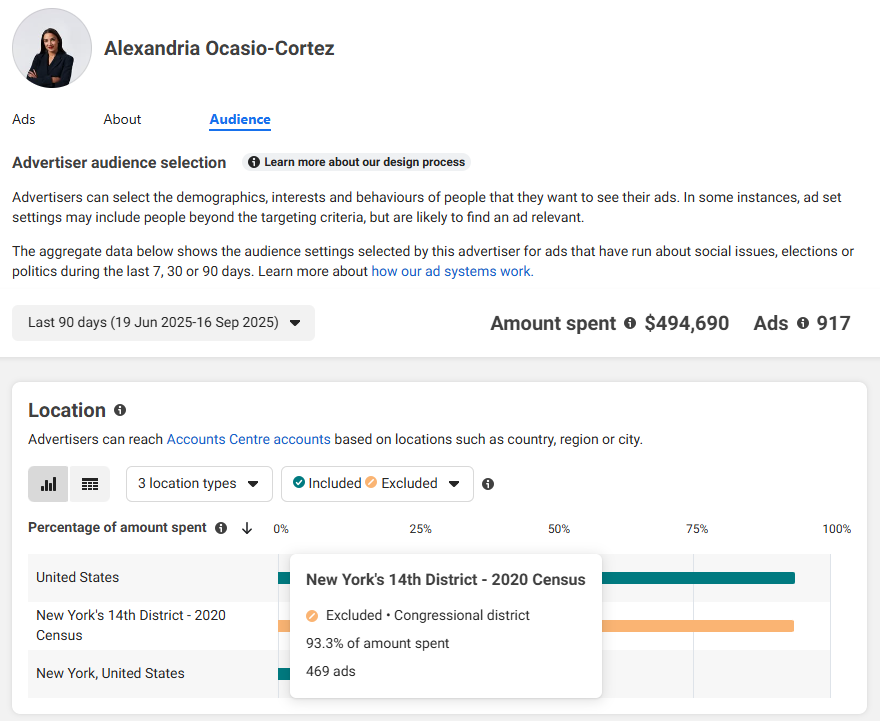Select the Audience tab

[x=240, y=119]
